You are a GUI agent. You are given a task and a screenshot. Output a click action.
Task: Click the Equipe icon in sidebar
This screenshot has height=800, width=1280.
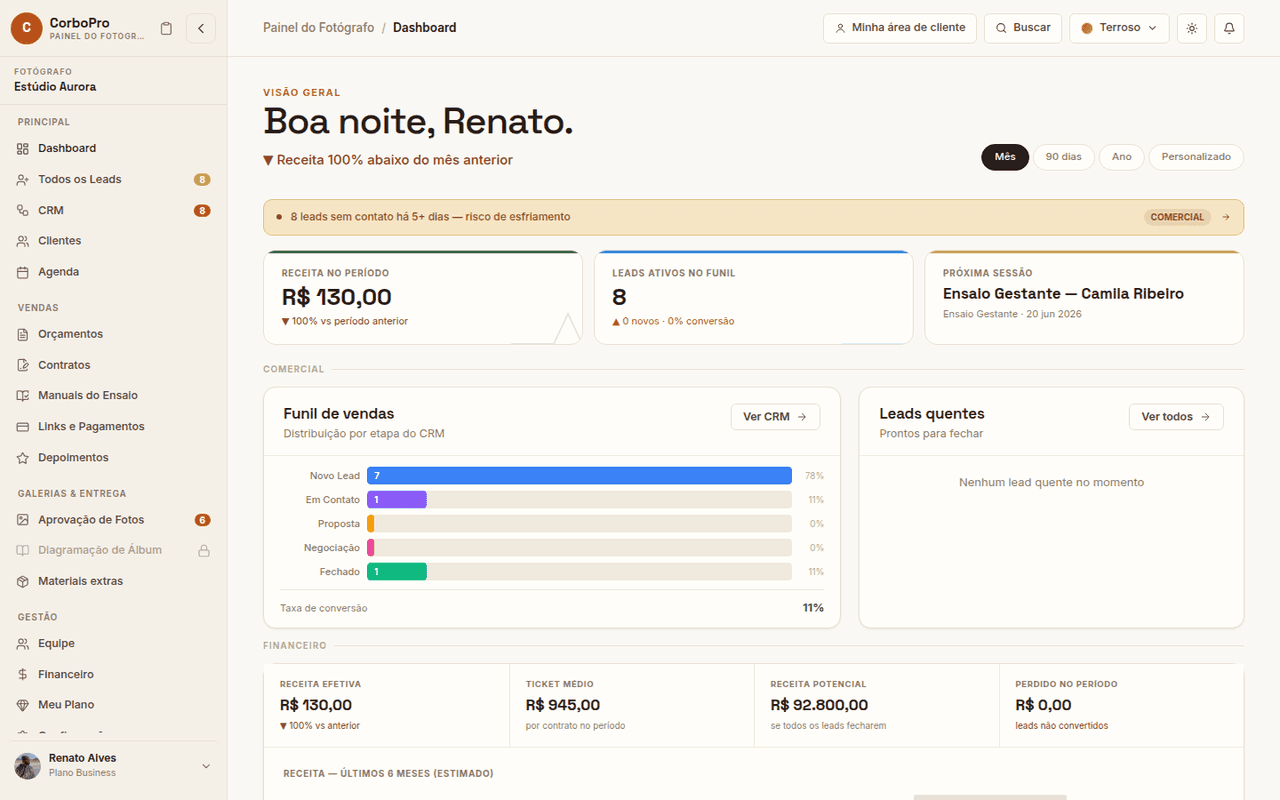(x=23, y=643)
